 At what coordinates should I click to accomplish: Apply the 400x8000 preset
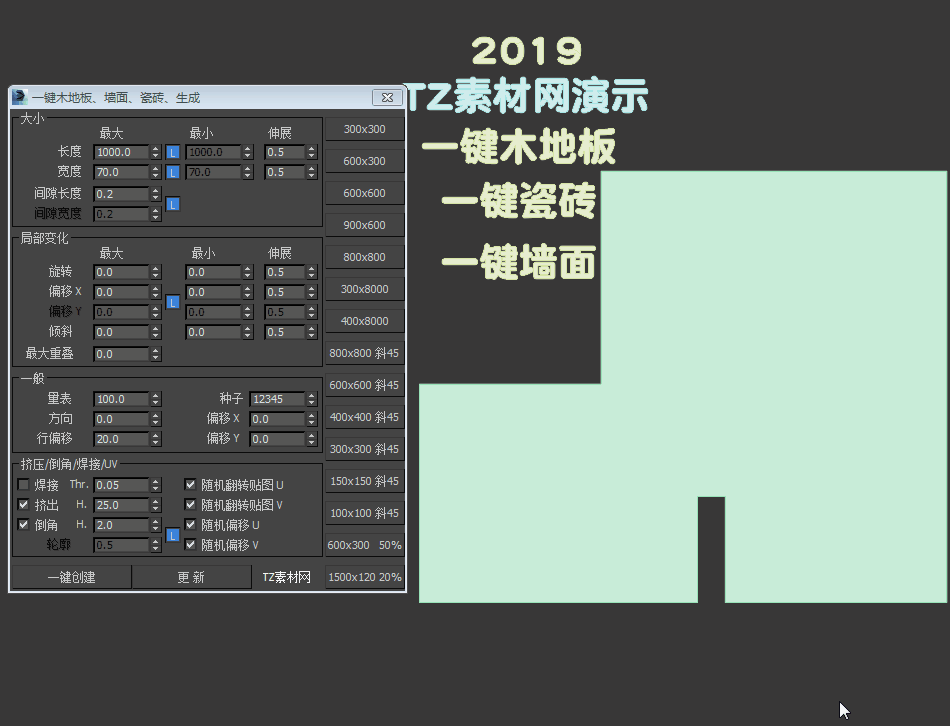point(365,321)
